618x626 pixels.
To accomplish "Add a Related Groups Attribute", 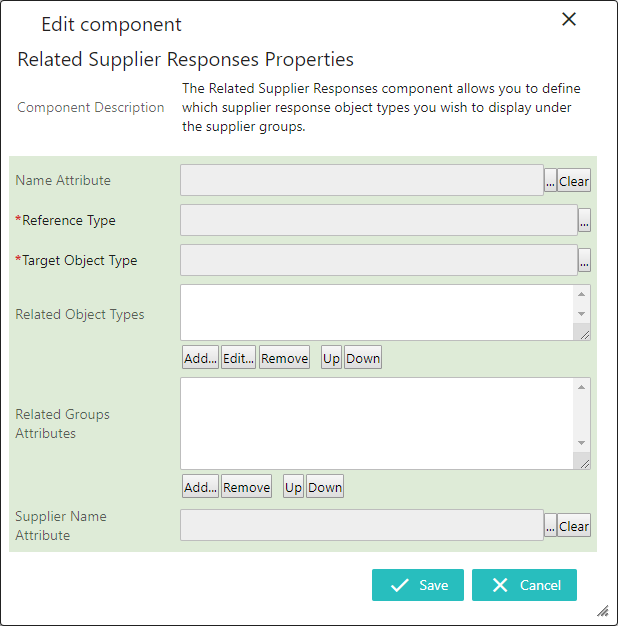I will coord(200,486).
